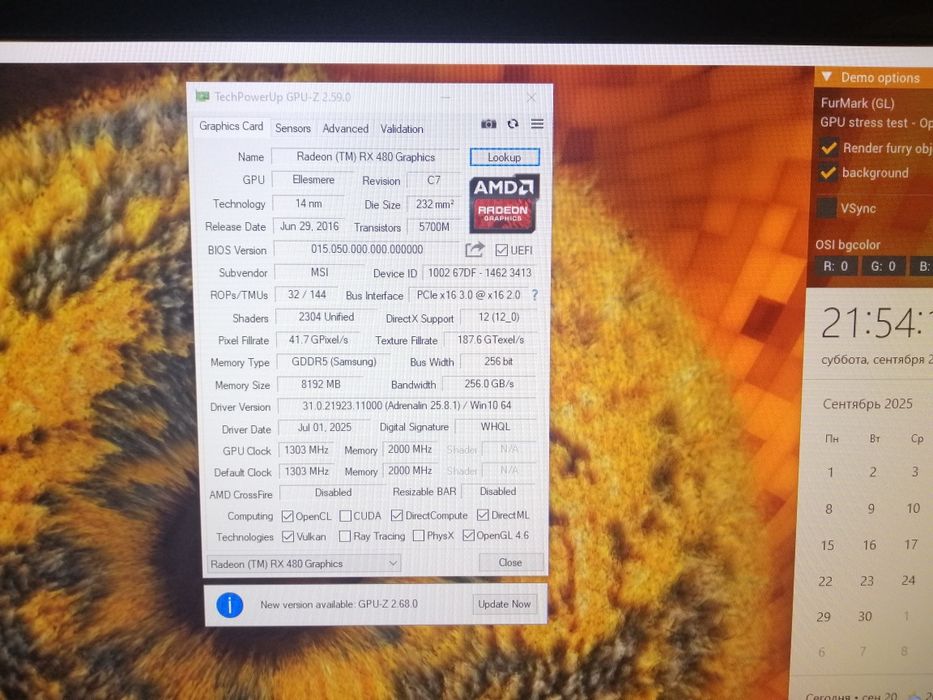Click the Сентябрь 2025 calendar header
Viewport: 933px width, 700px height.
click(868, 404)
